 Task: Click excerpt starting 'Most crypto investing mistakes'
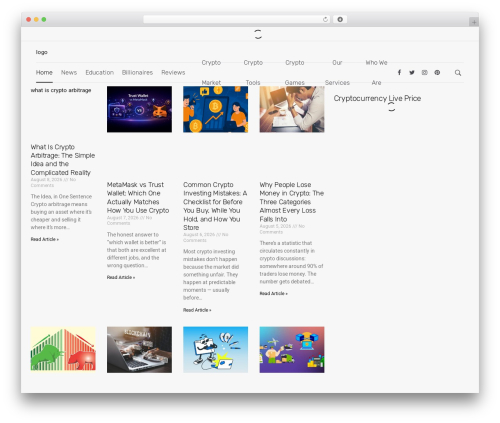tap(211, 274)
